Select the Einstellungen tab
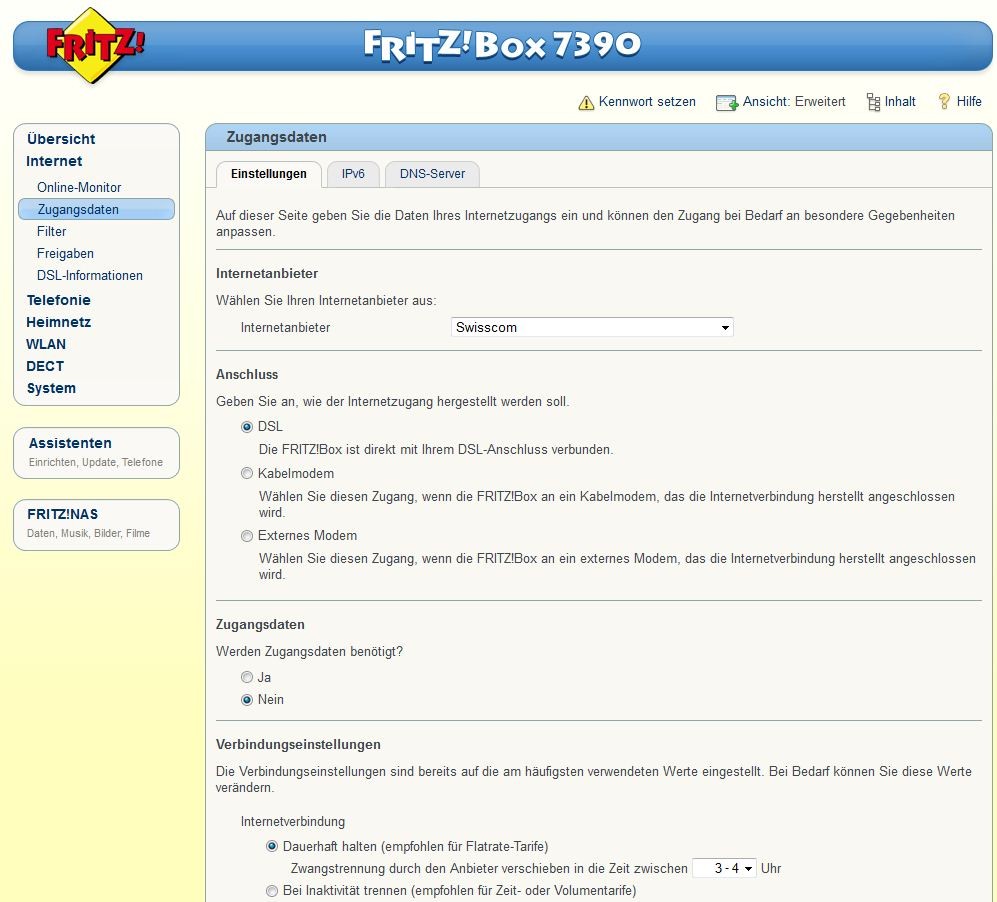Screen dimensions: 997x902 pyautogui.click(x=268, y=172)
